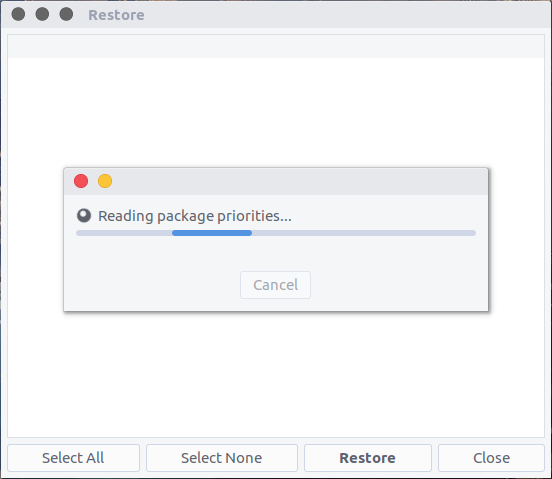The image size is (552, 479).
Task: Close the progress dialog with red button
Action: [81, 181]
